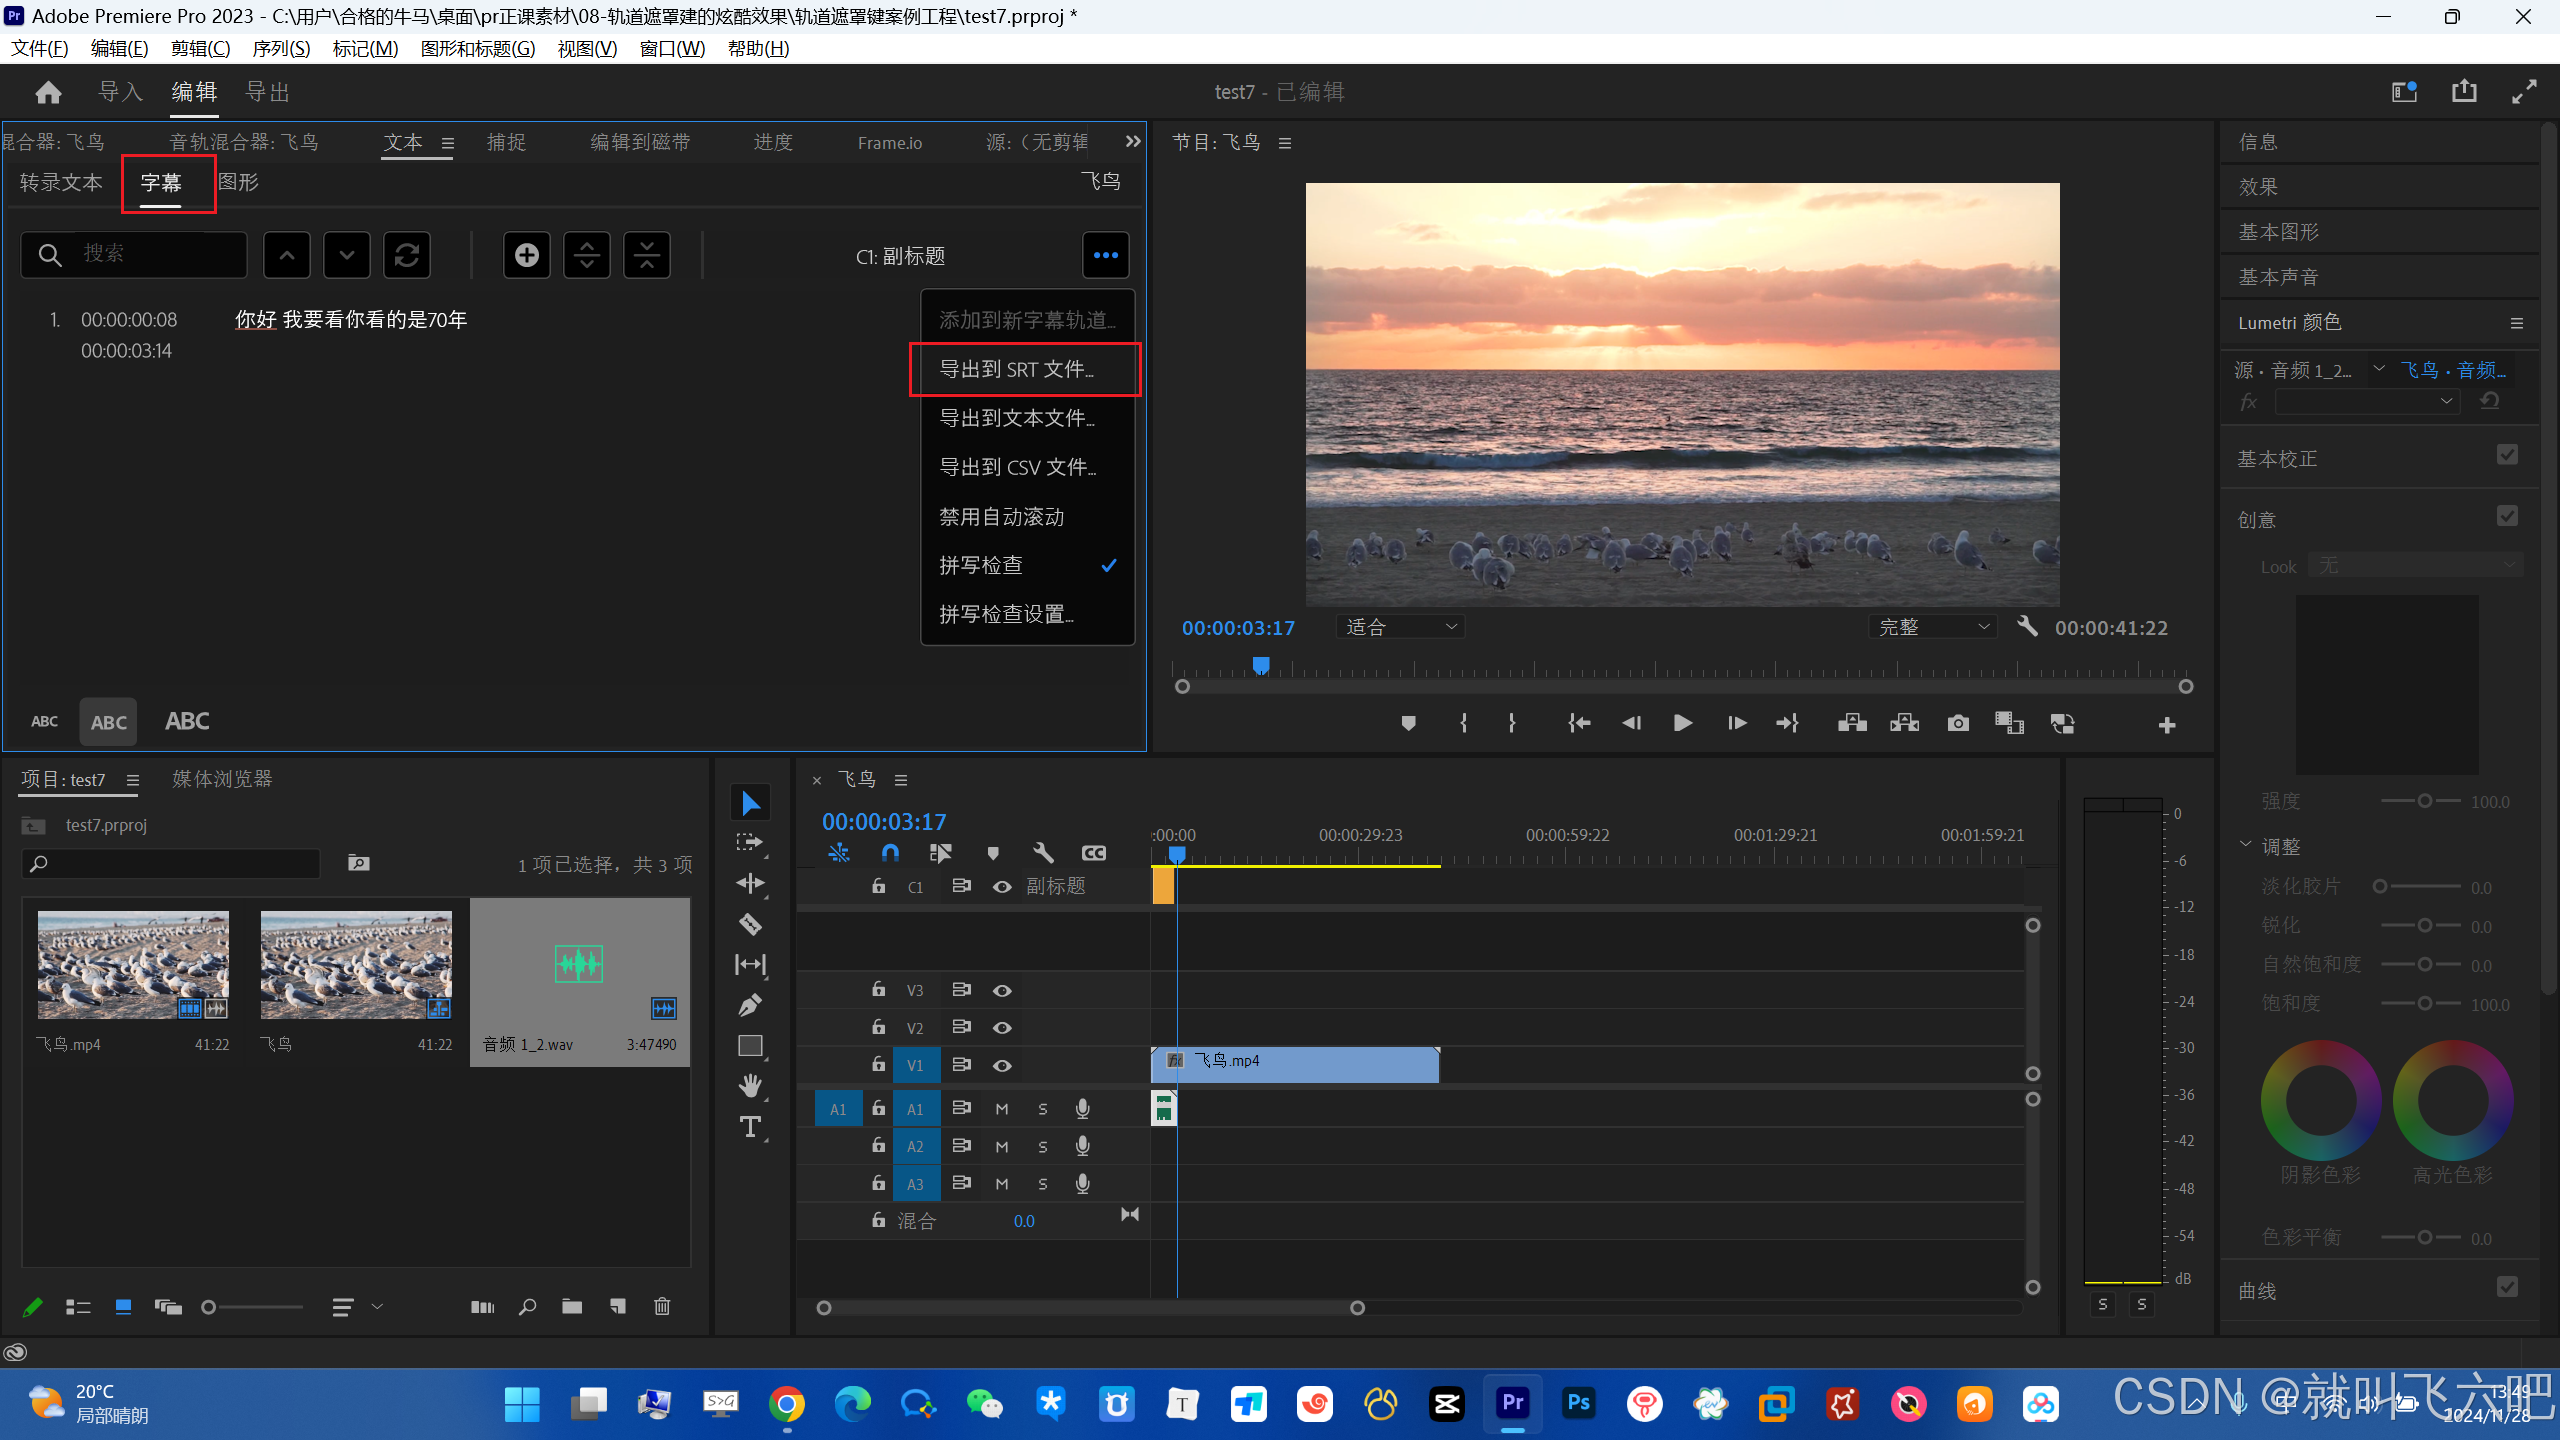Toggle snap magnet in timeline
Viewport: 2560px width, 1440px height.
click(889, 853)
